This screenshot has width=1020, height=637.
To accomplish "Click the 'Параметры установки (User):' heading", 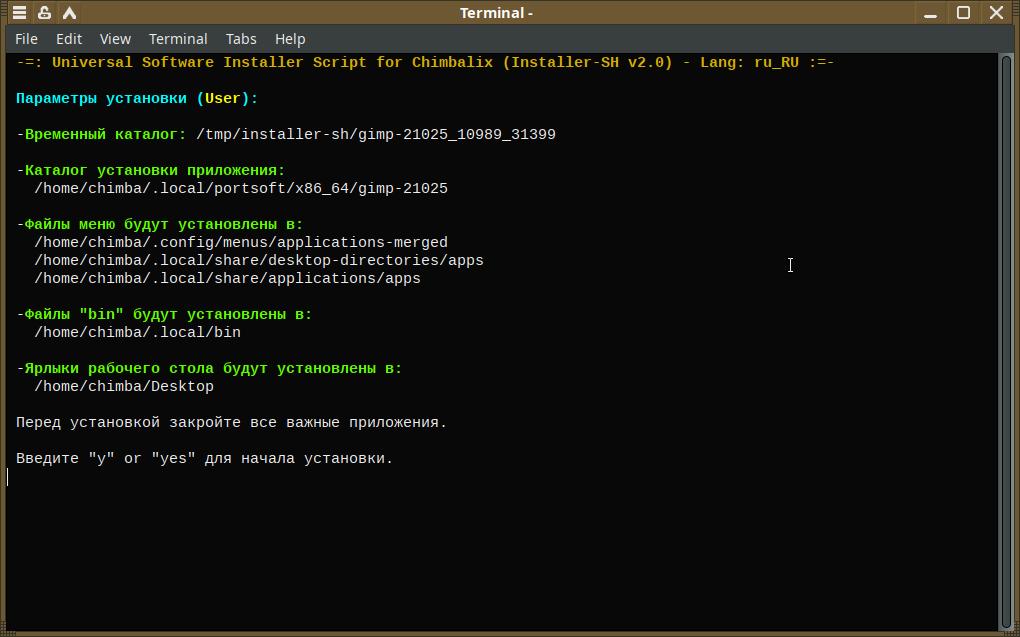I will tap(137, 99).
